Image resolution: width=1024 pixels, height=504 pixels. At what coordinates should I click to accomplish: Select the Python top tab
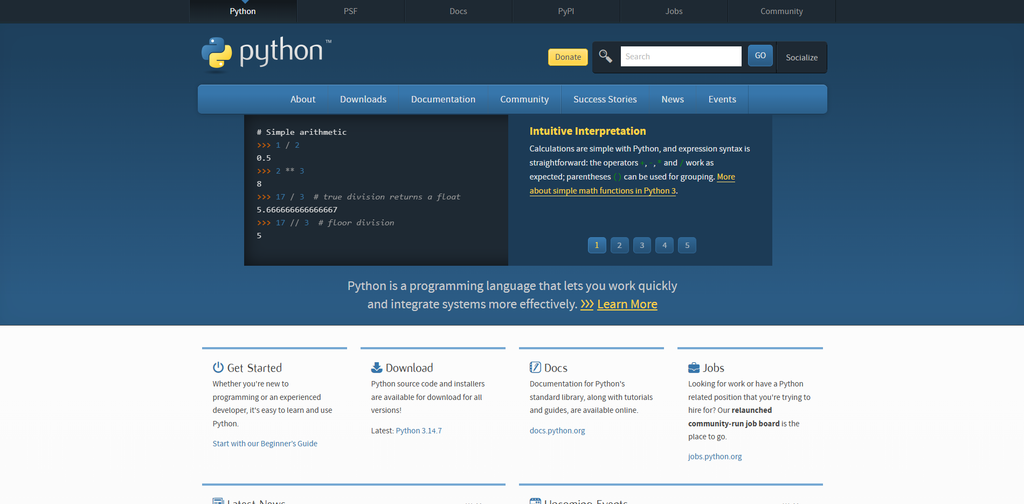tap(243, 11)
